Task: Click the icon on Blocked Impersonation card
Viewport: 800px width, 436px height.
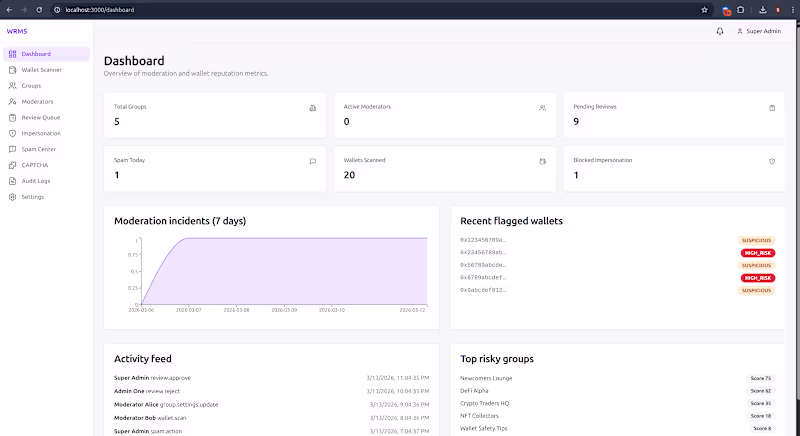Action: (x=772, y=161)
